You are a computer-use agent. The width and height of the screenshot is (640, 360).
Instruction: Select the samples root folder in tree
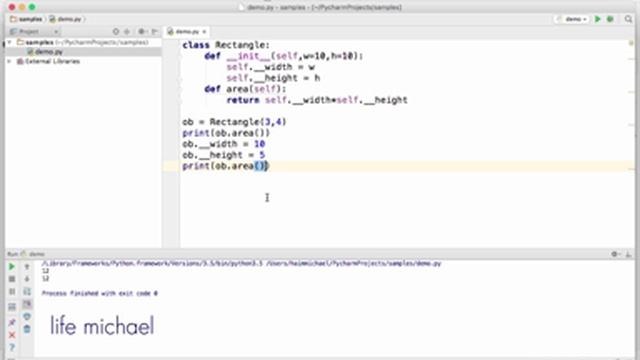pyautogui.click(x=82, y=42)
